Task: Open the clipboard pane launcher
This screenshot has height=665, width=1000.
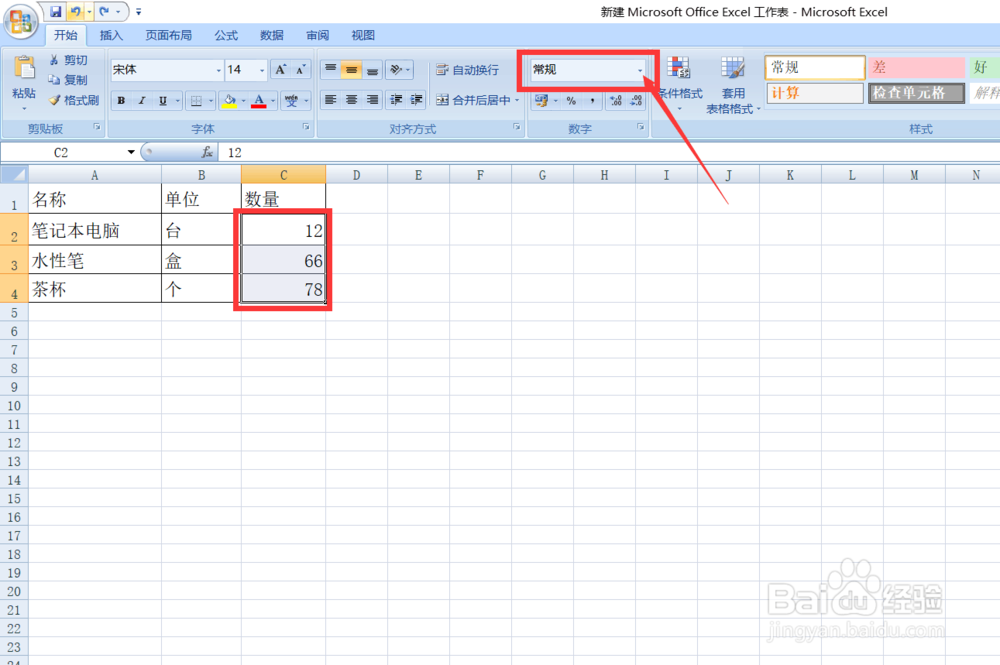Action: [97, 128]
